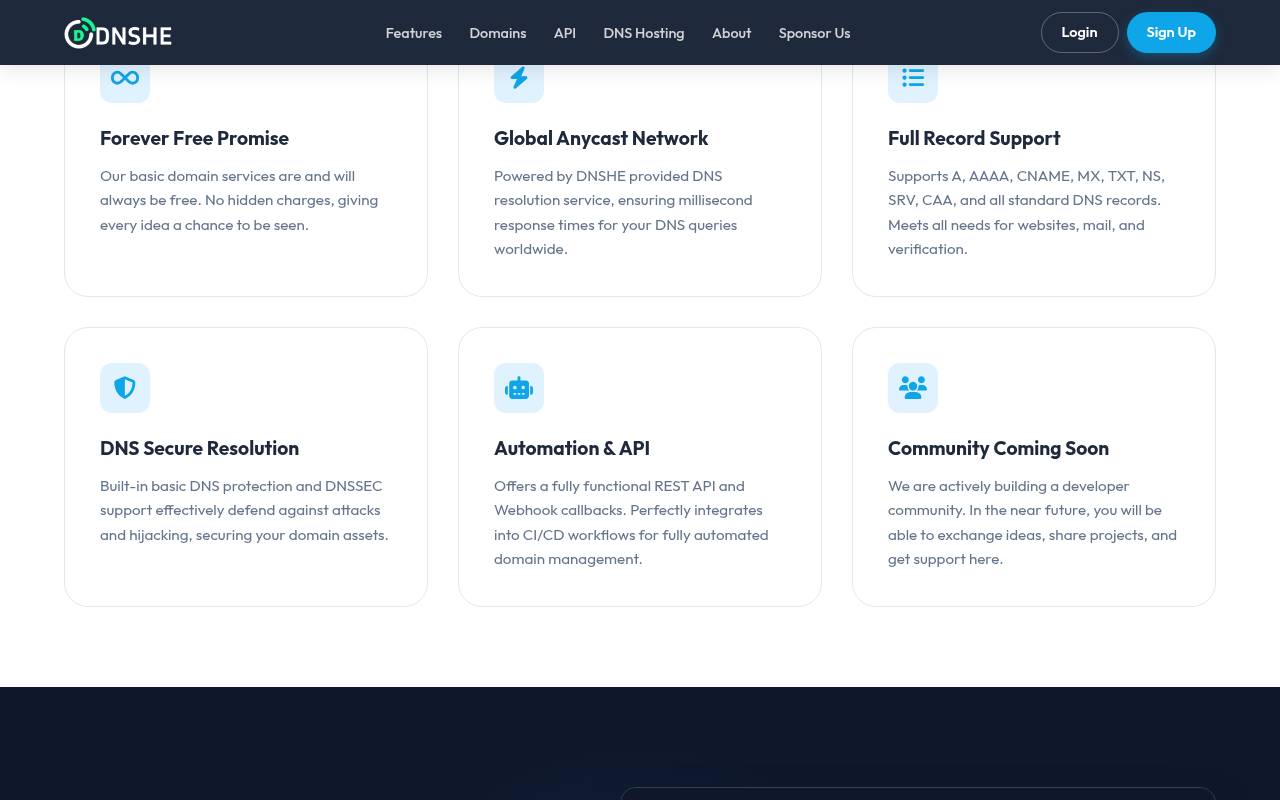Select the Global Anycast Network heading

601,138
